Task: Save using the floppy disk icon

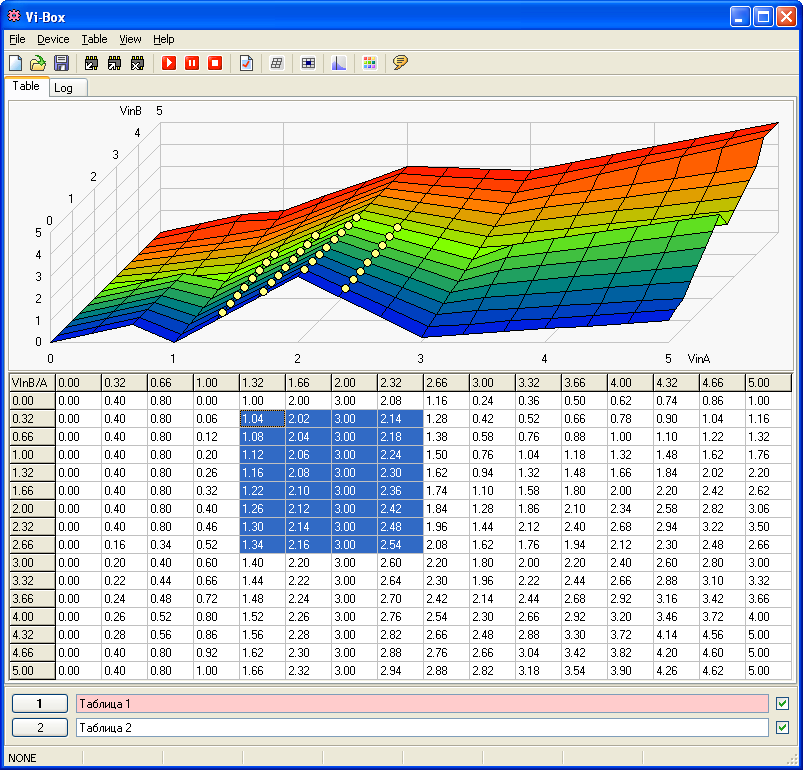Action: [x=61, y=63]
